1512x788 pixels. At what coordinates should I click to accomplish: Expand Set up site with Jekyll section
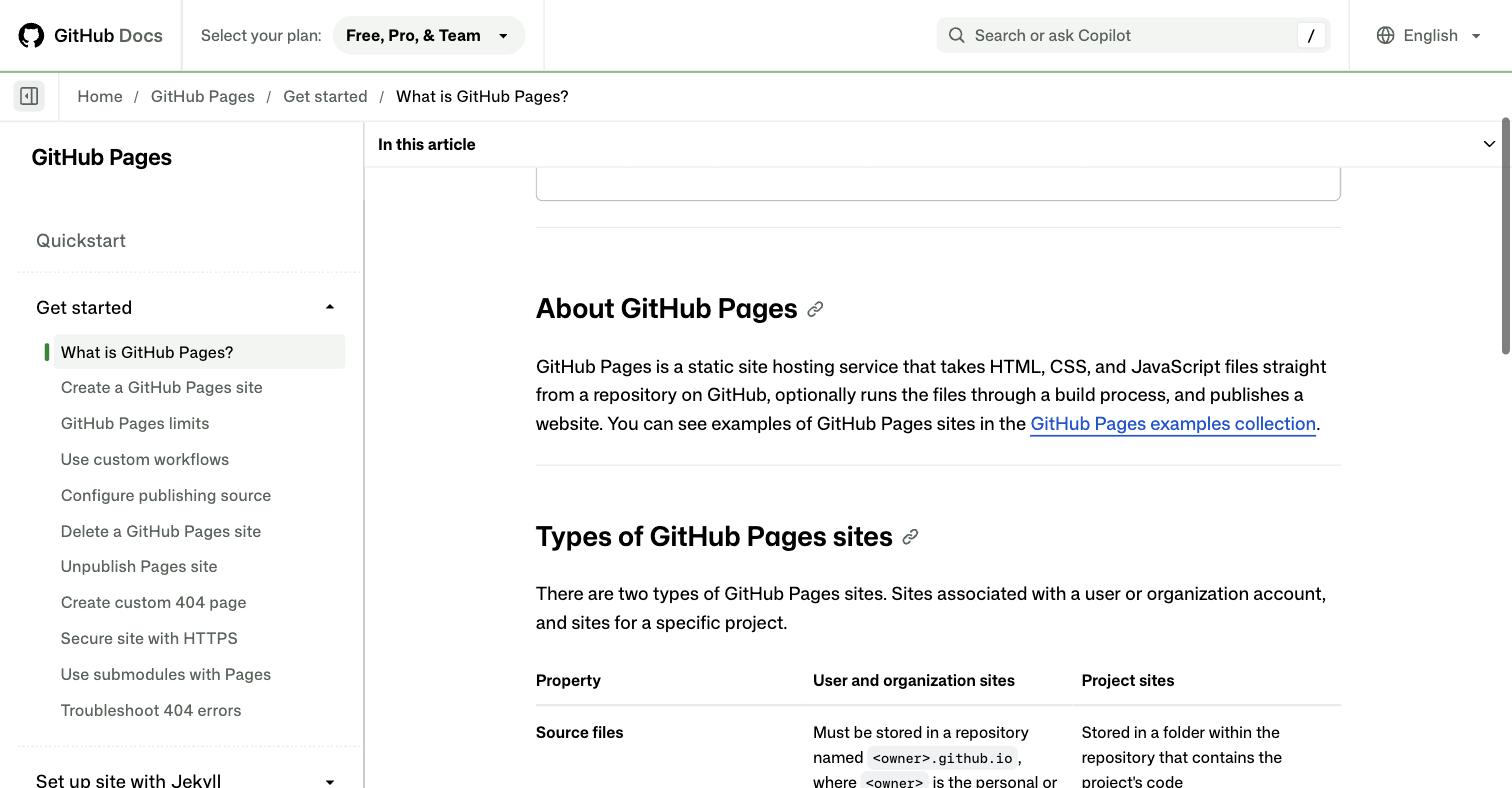coord(330,781)
